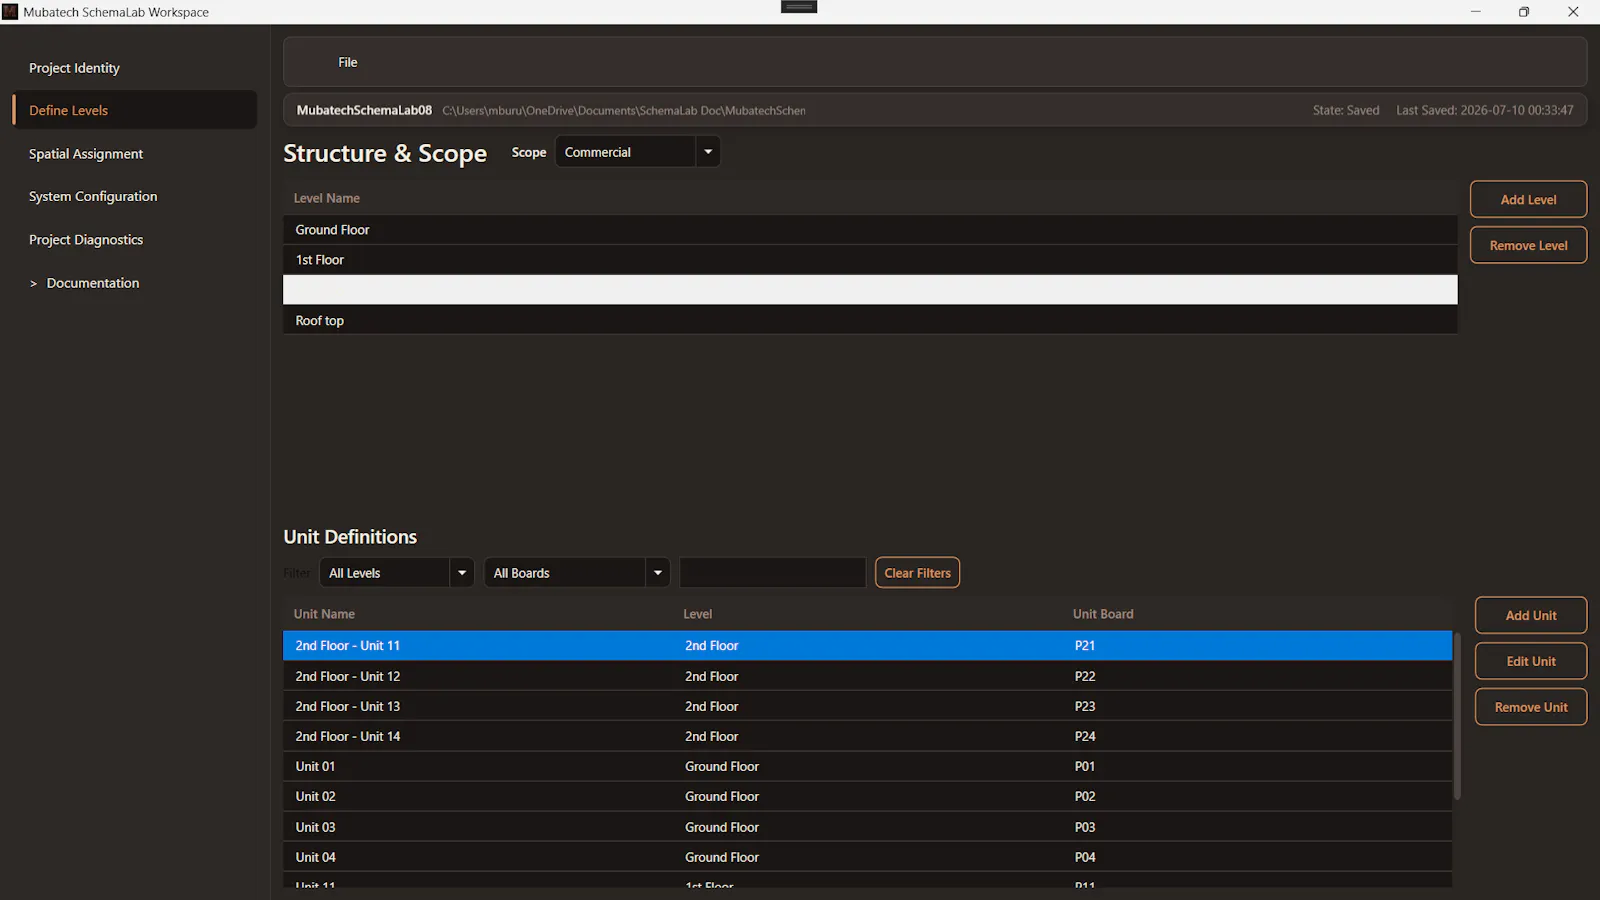The image size is (1600, 900).
Task: Click the All Boards dropdown arrow
Action: click(x=658, y=573)
